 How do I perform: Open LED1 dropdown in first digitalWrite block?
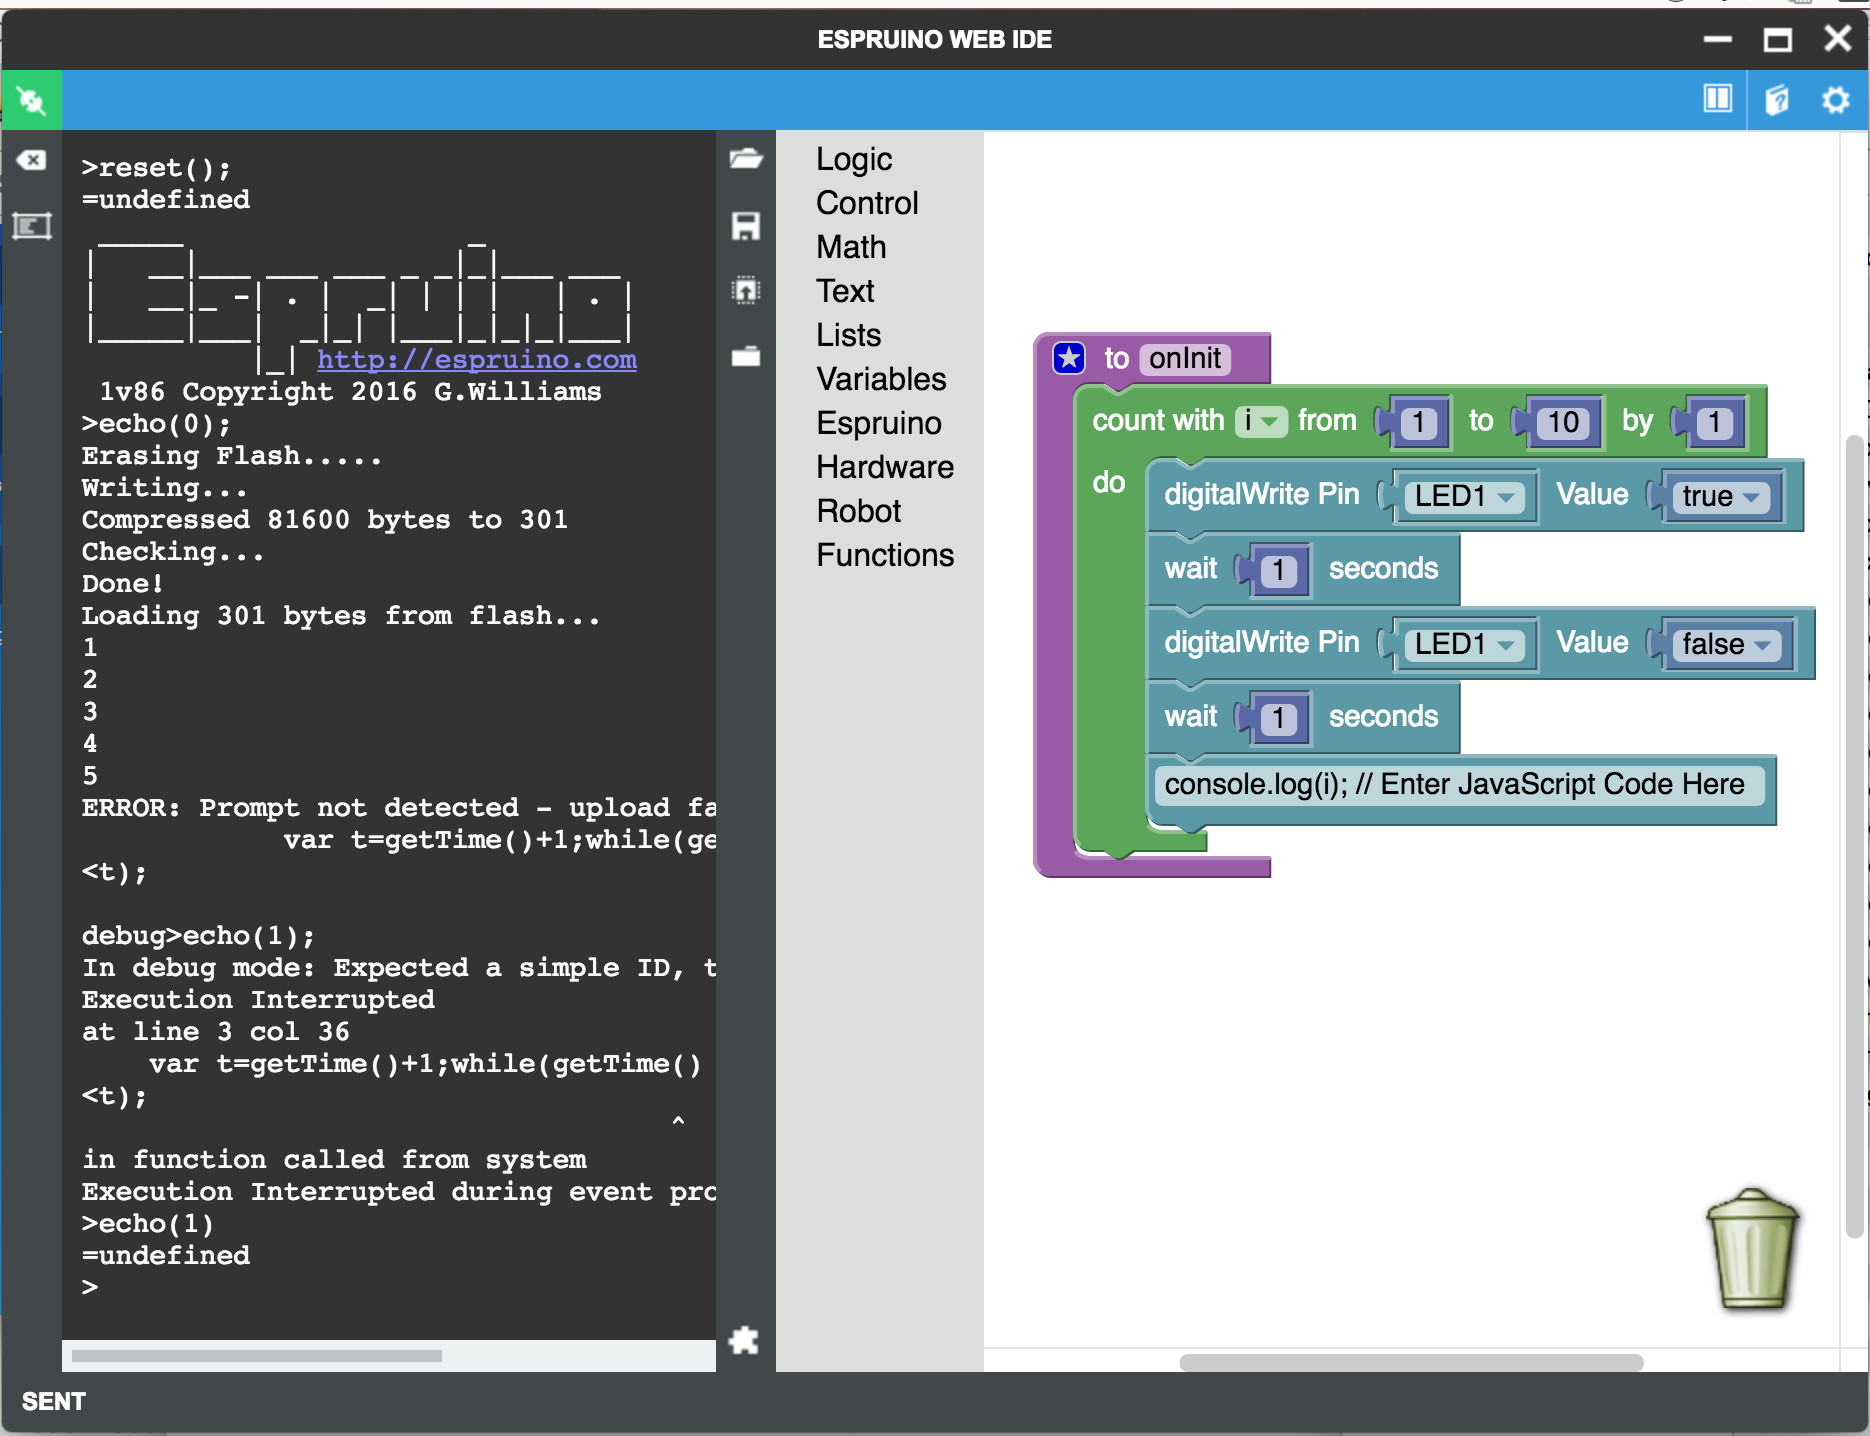coord(1467,496)
